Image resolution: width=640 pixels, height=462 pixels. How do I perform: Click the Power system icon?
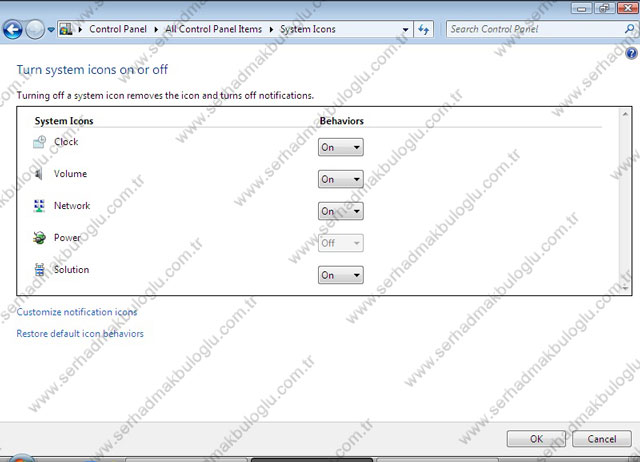pyautogui.click(x=40, y=238)
